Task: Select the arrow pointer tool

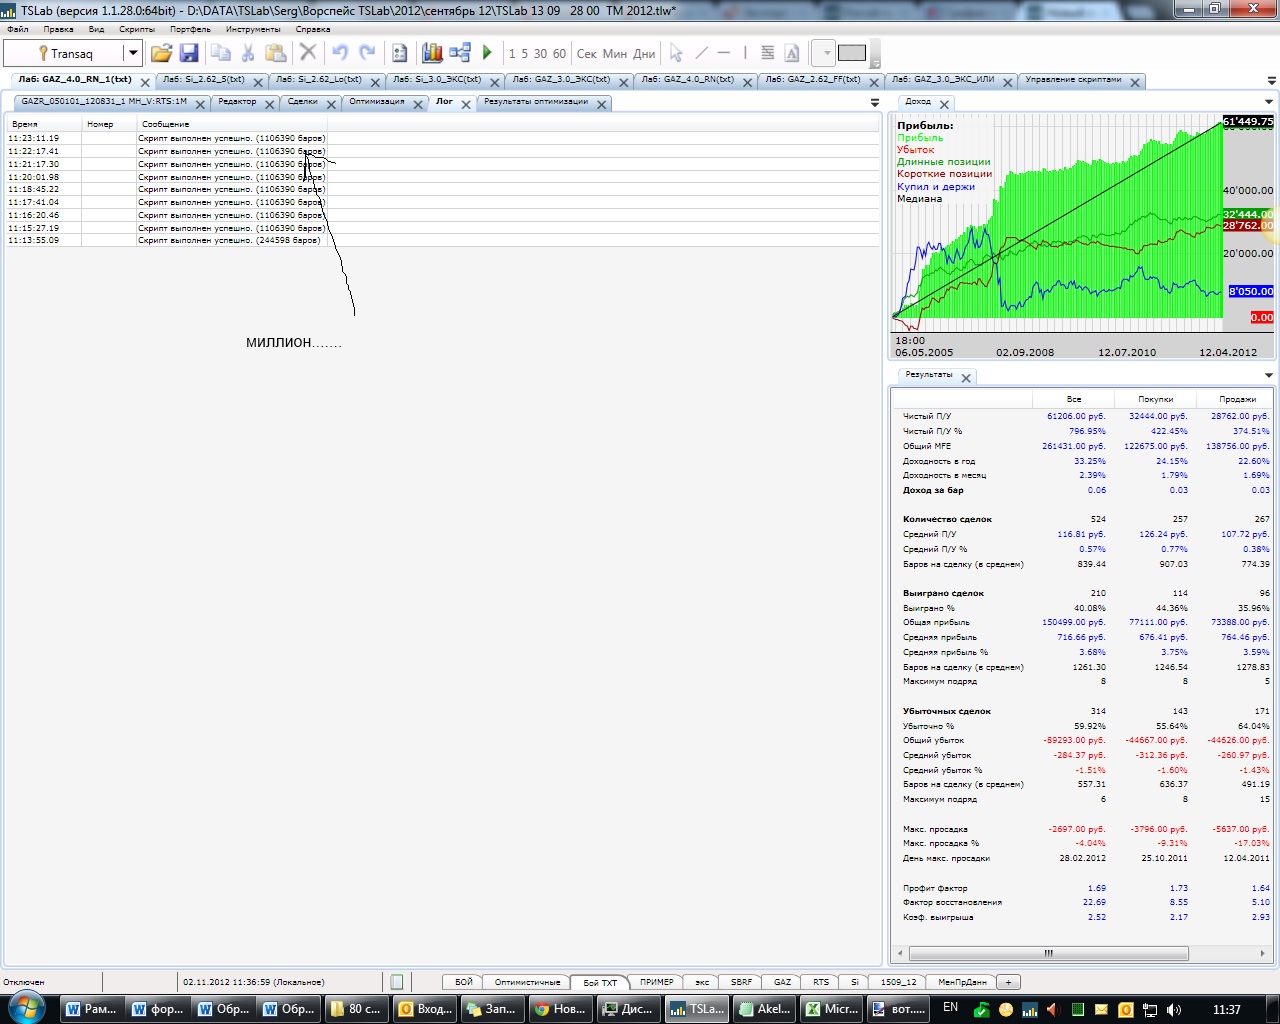Action: (x=676, y=53)
